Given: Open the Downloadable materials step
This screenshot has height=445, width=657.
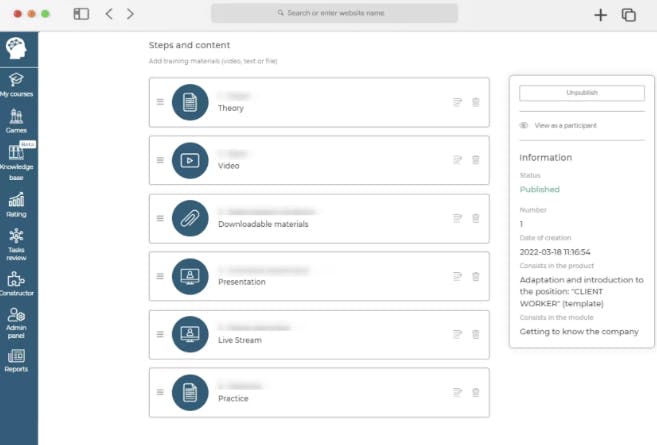Looking at the screenshot, I should point(262,224).
